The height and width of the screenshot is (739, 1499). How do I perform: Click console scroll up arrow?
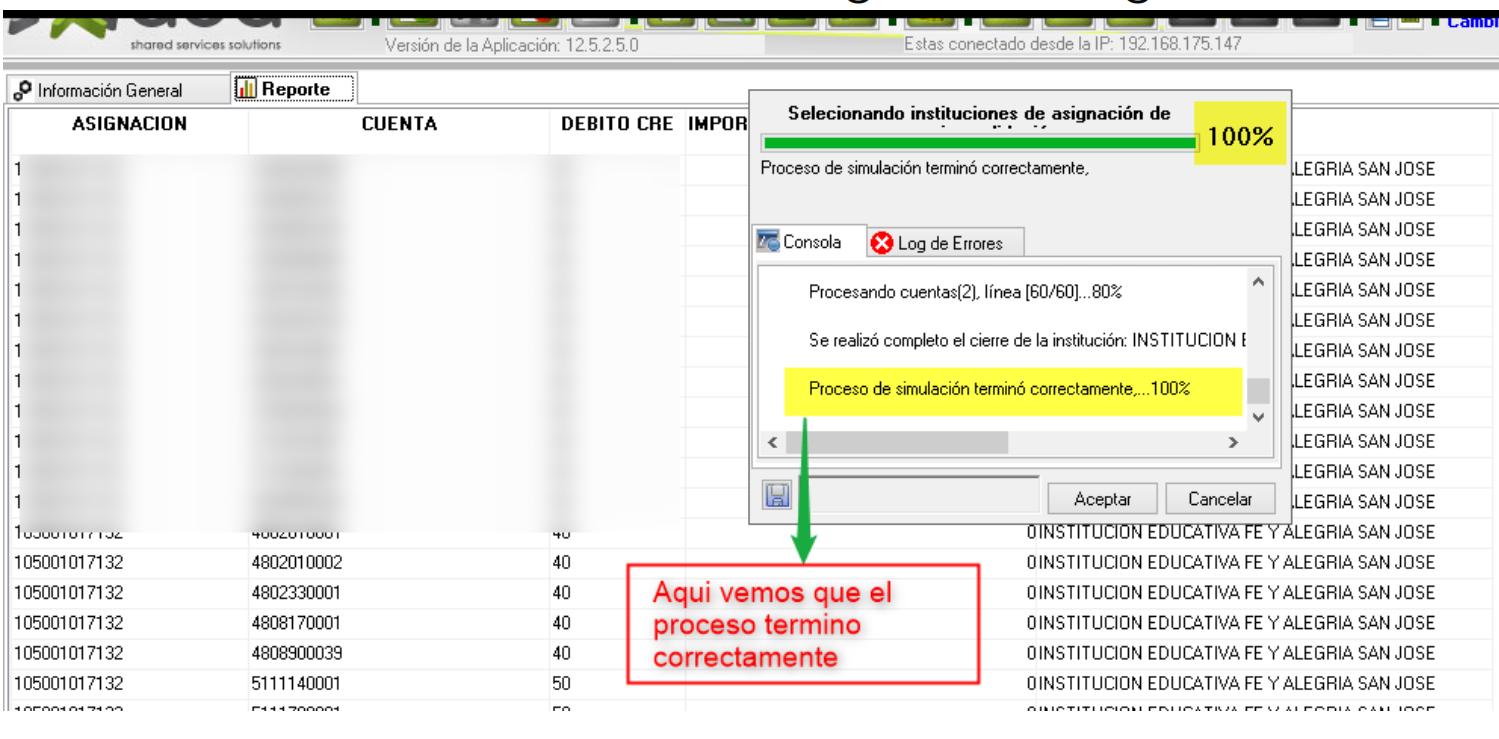(x=1258, y=283)
